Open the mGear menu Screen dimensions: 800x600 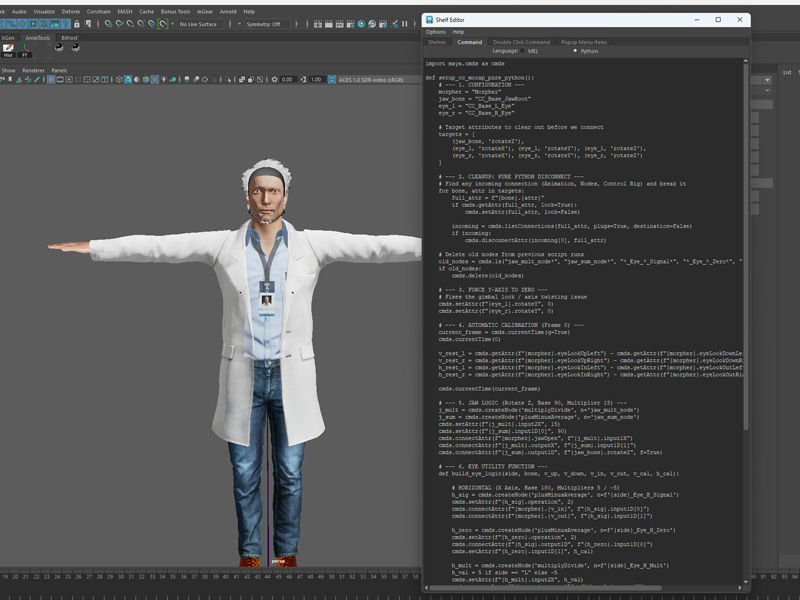click(x=205, y=11)
